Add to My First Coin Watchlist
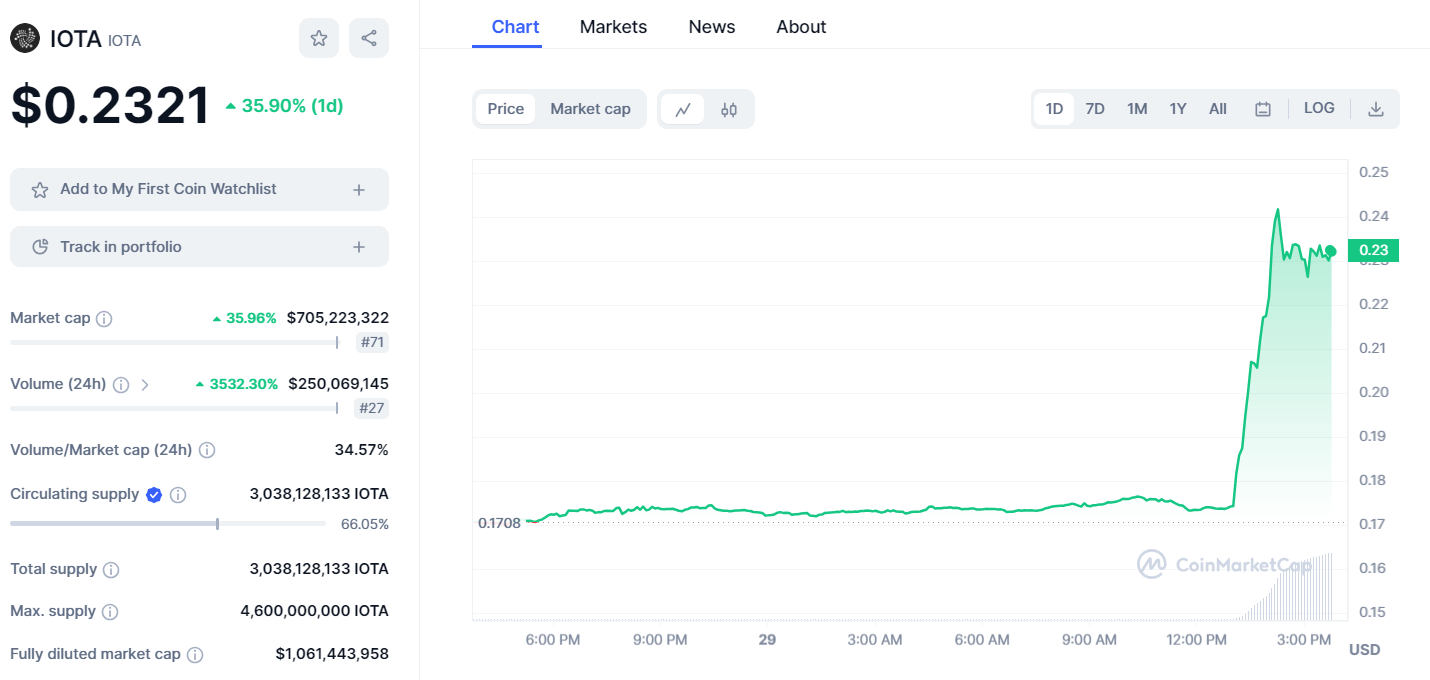The width and height of the screenshot is (1430, 680). click(x=199, y=190)
